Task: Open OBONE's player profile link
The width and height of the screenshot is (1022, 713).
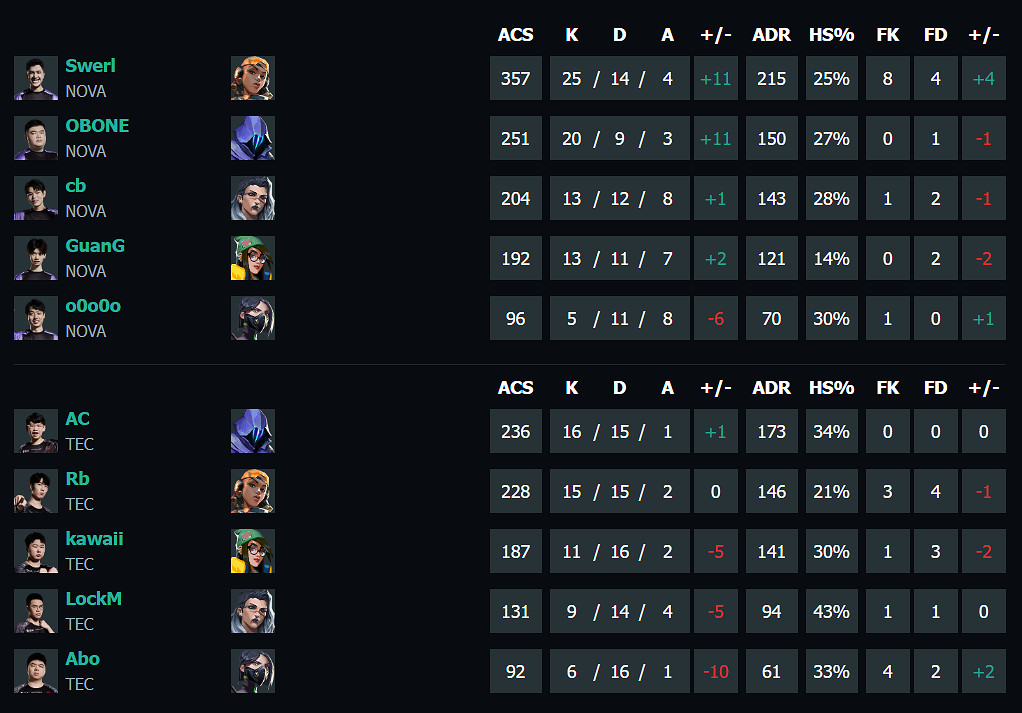Action: pyautogui.click(x=97, y=126)
